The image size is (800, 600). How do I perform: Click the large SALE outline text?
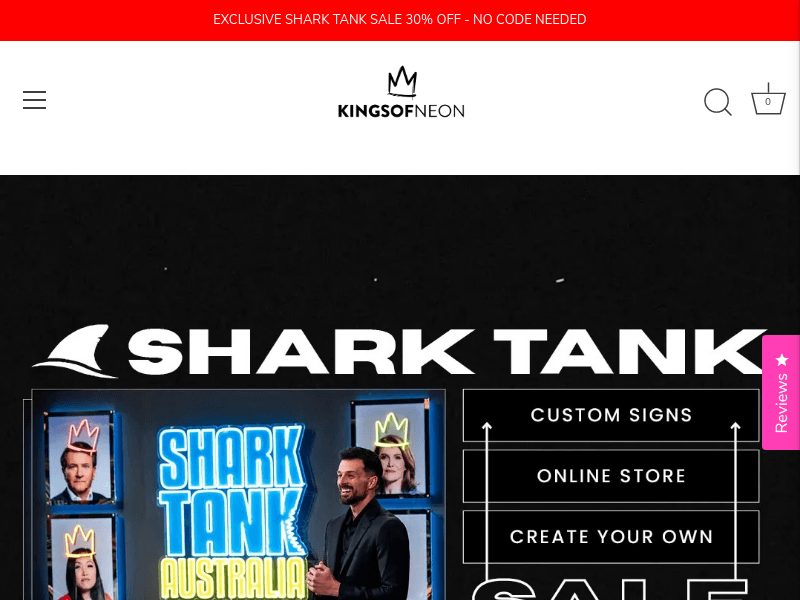(x=610, y=588)
